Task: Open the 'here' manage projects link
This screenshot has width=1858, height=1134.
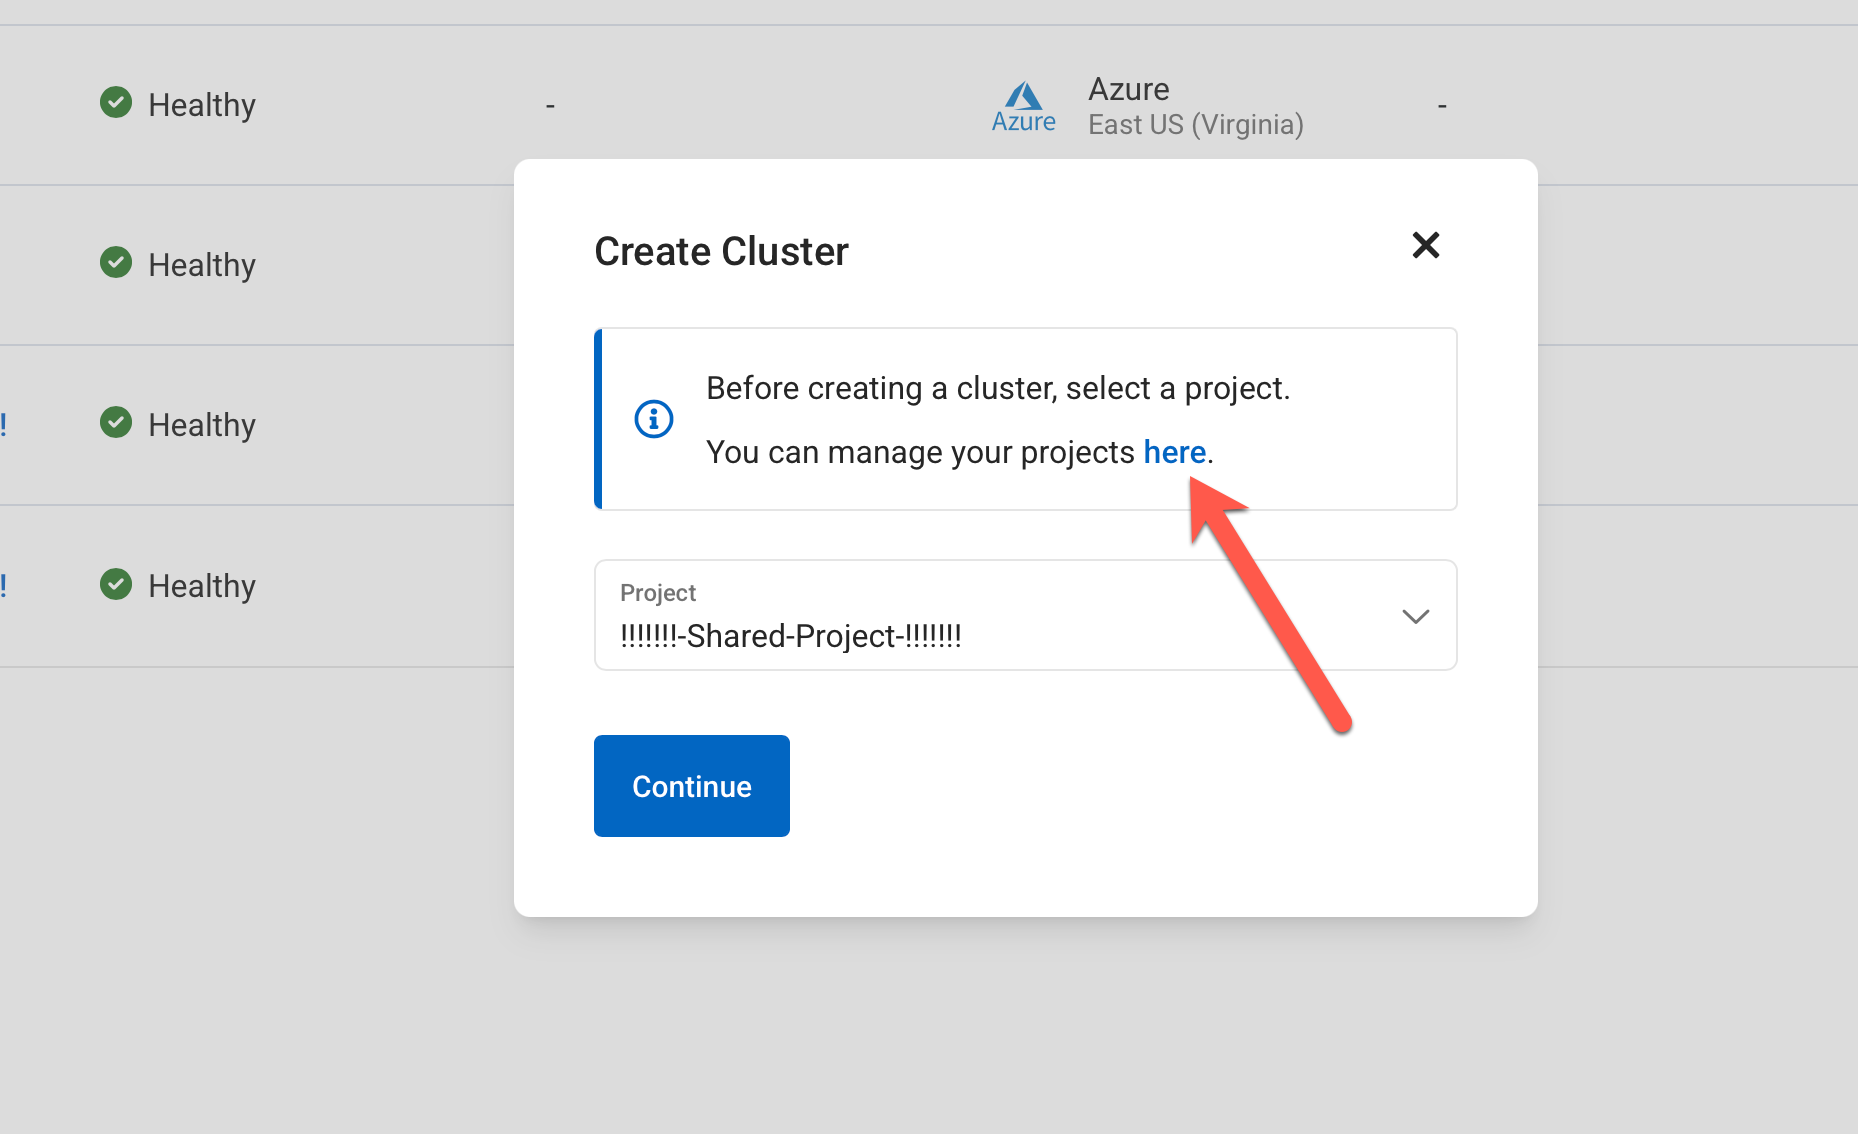Action: 1174,453
